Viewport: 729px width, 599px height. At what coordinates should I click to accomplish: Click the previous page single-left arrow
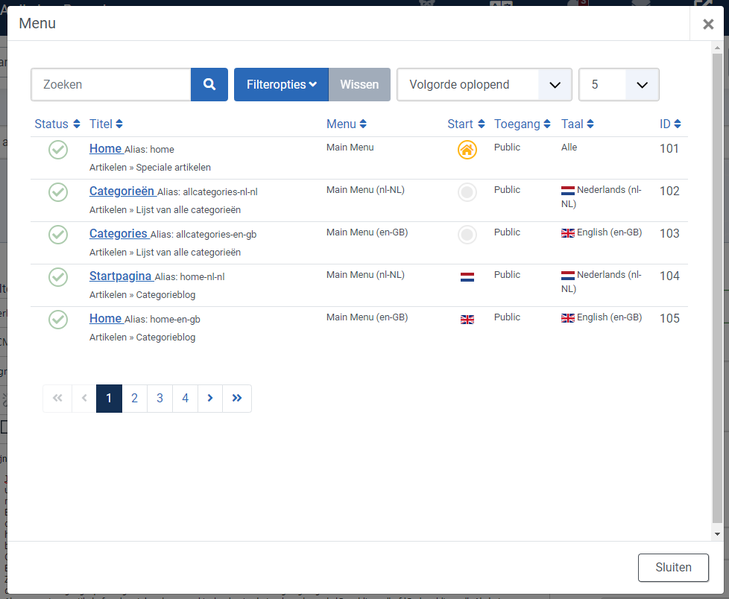pyautogui.click(x=84, y=399)
